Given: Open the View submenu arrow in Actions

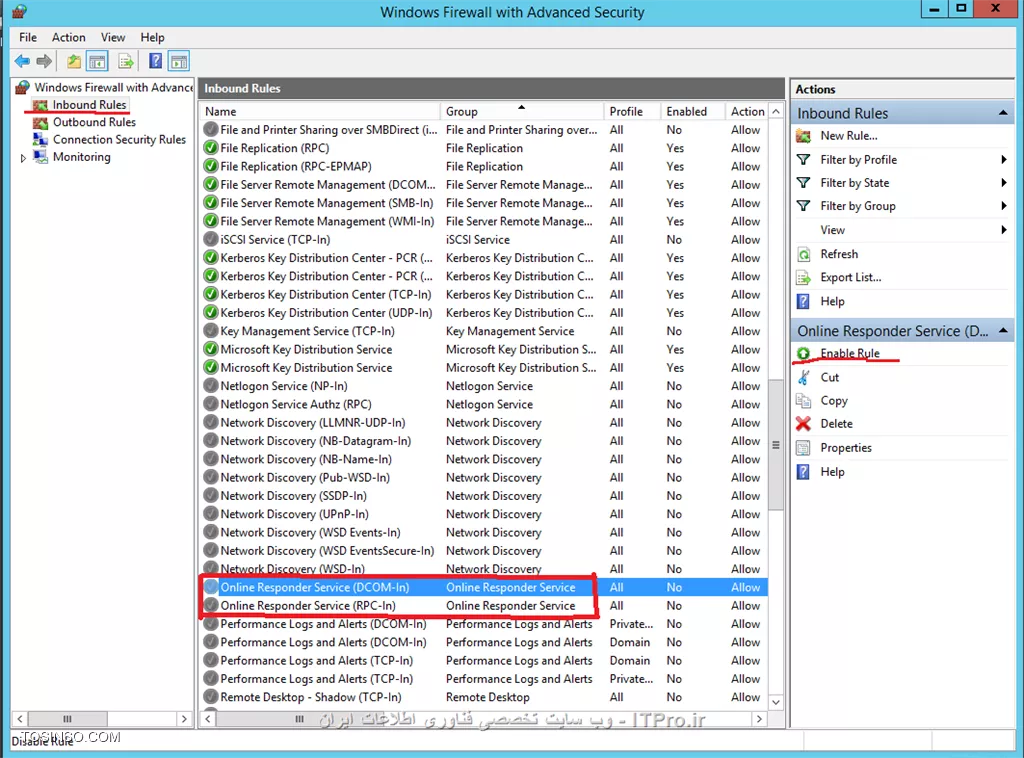Looking at the screenshot, I should coord(1004,230).
